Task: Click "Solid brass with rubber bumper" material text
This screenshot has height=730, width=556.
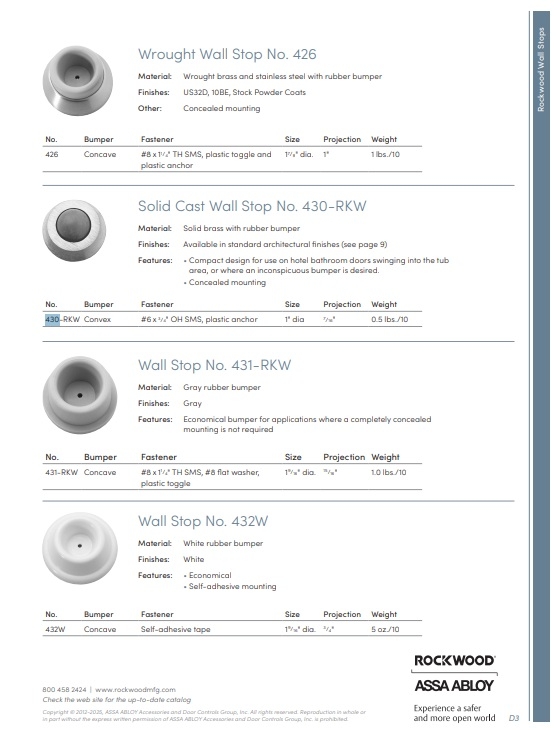Action: 241,229
